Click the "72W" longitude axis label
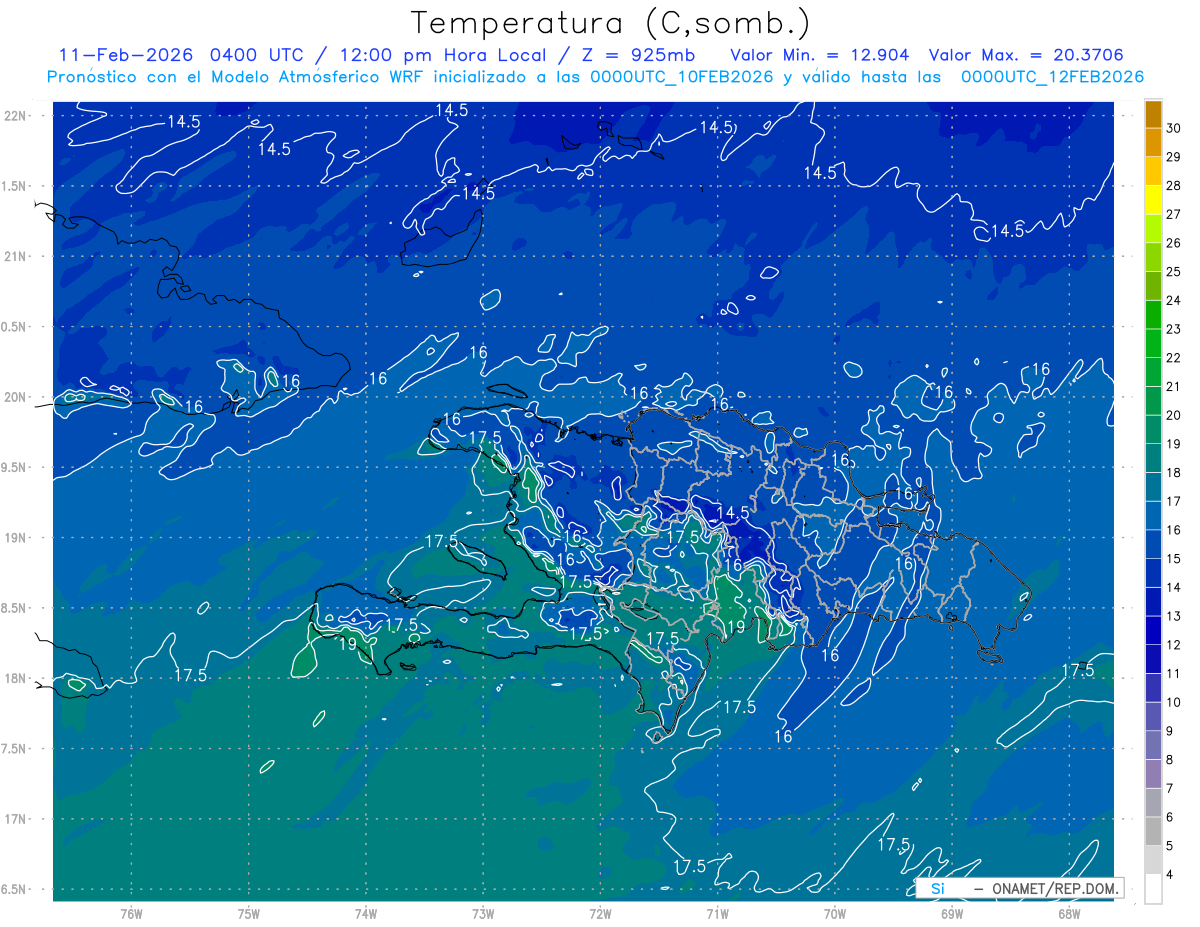The image size is (1200, 927). (600, 913)
